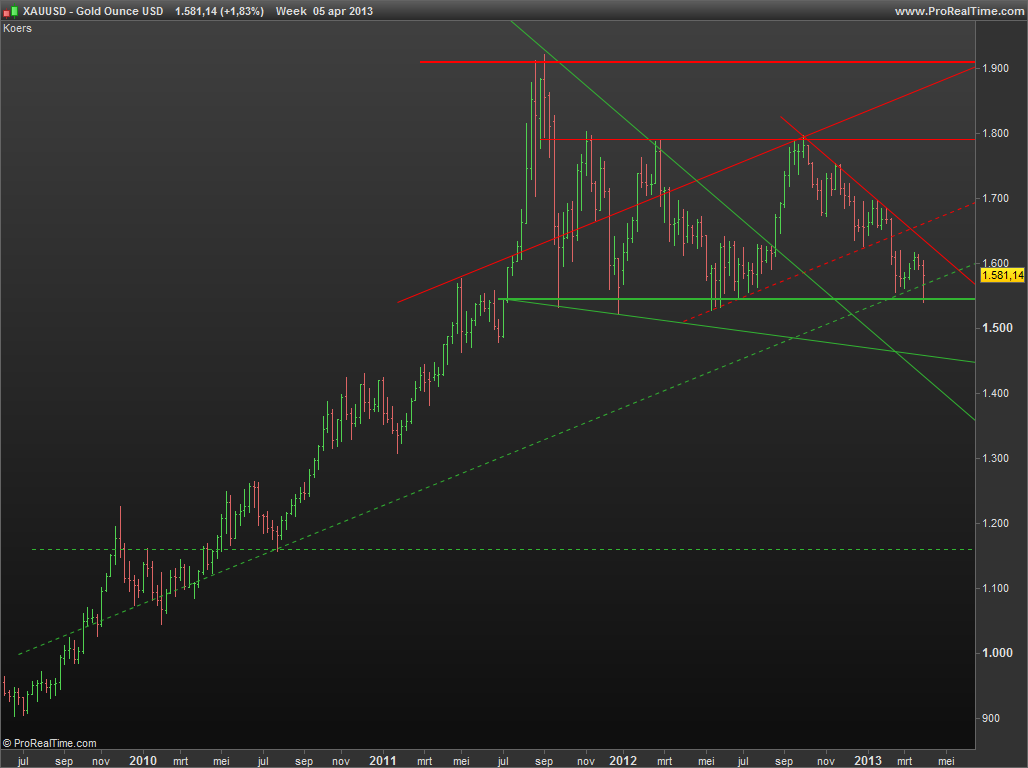The width and height of the screenshot is (1028, 768).
Task: Select the Koers panel label
Action: click(18, 28)
